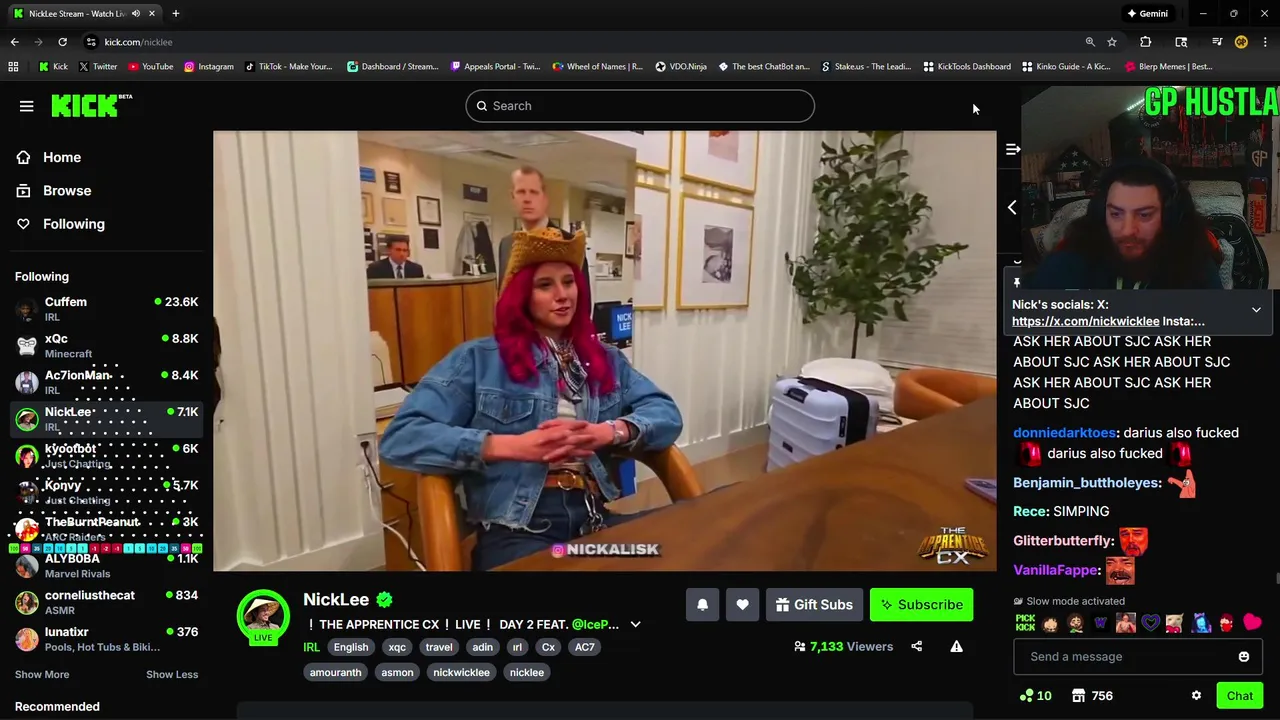Click the asmon tag
The width and height of the screenshot is (1280, 720).
coord(397,673)
